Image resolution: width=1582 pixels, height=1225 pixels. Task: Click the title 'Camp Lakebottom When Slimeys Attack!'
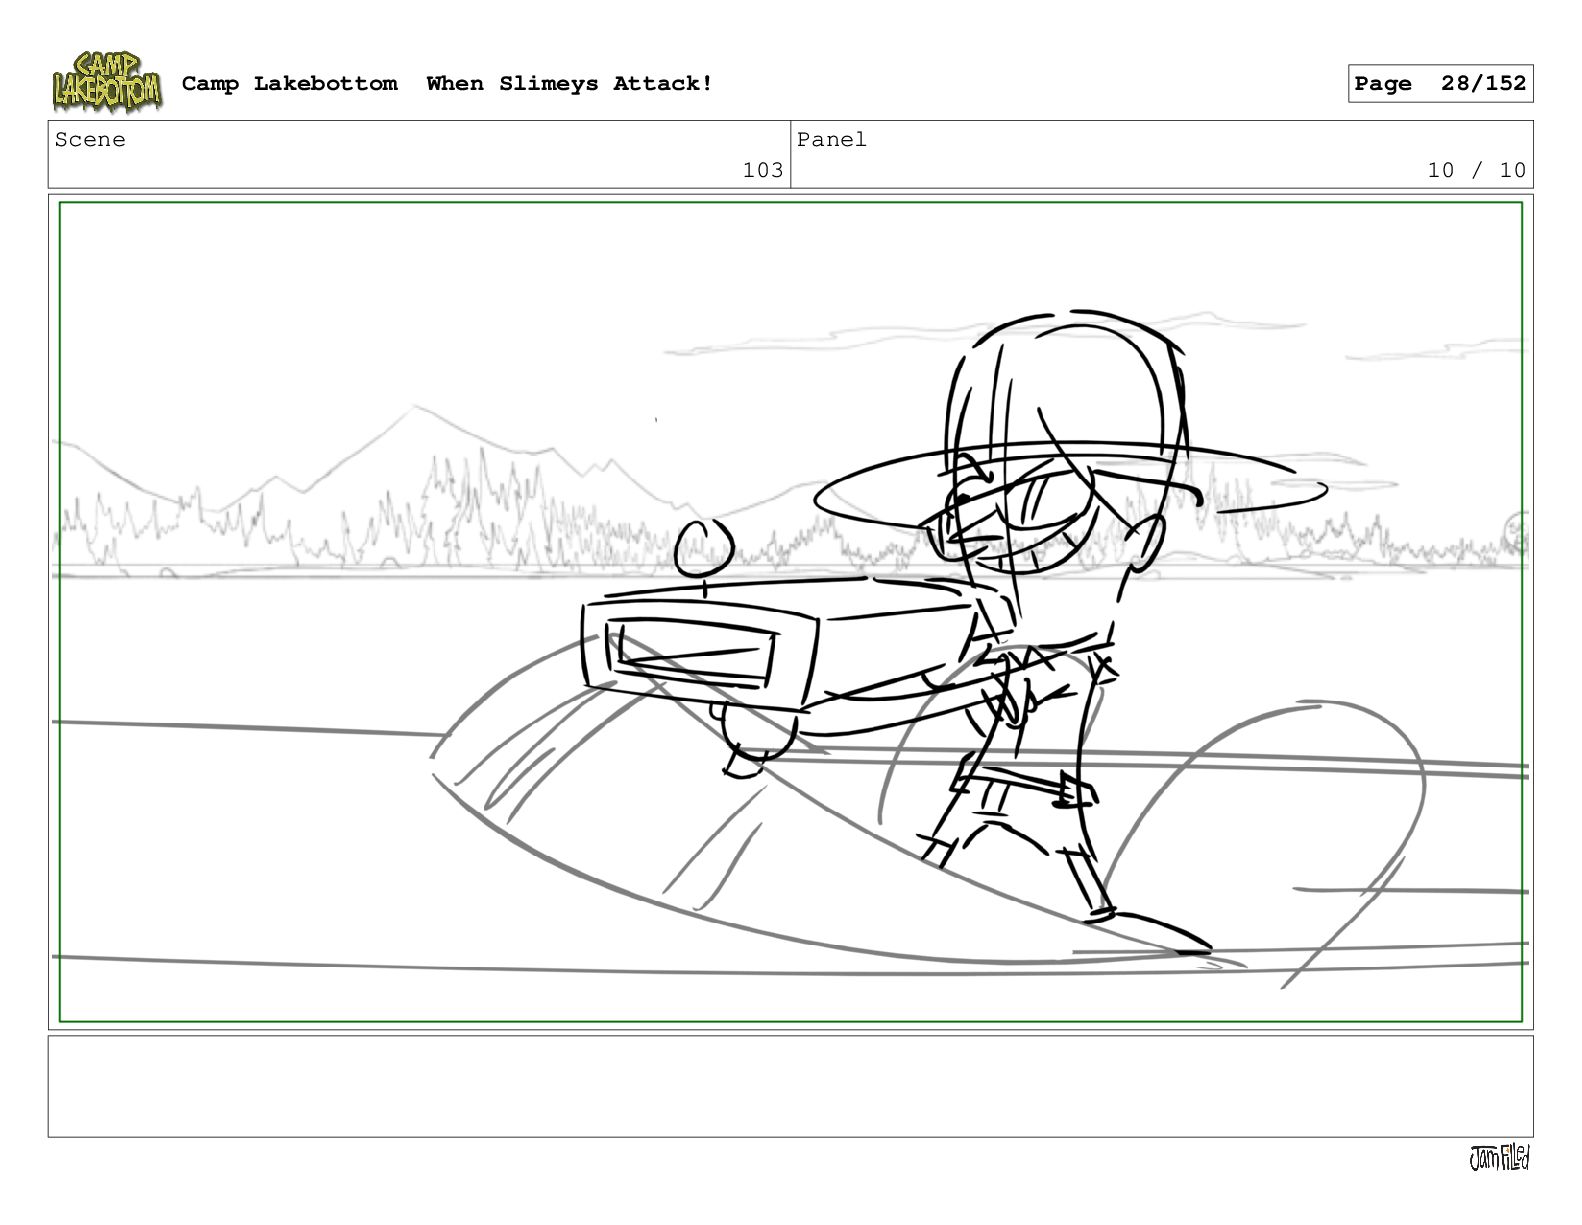coord(447,84)
